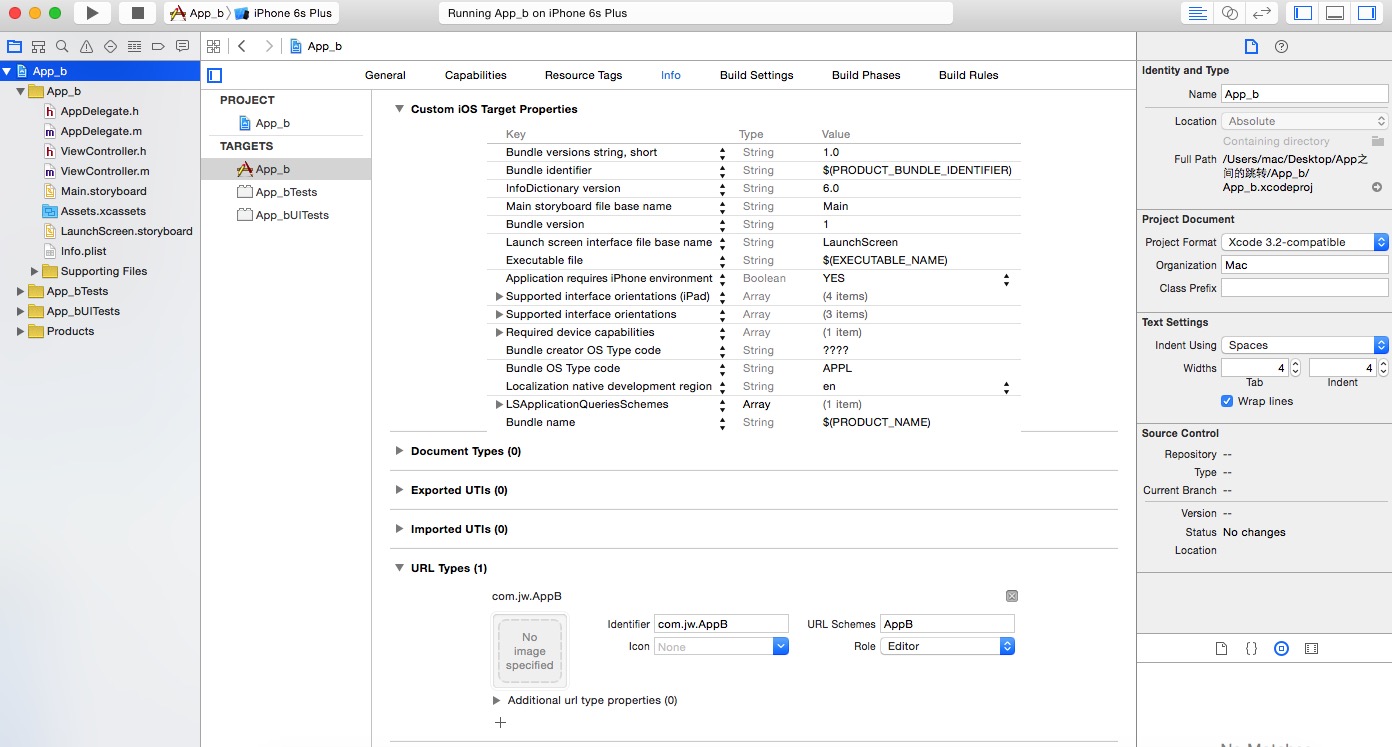Viewport: 1392px width, 747px height.
Task: Click the choose containing directory folder icon
Action: [1377, 141]
